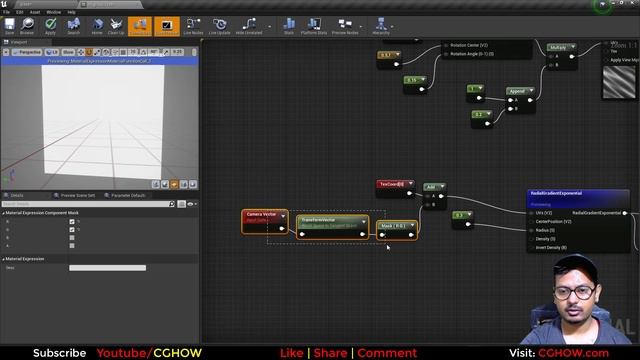This screenshot has height=360, width=640.
Task: Expand the Multiply node arrow
Action: click(x=573, y=47)
